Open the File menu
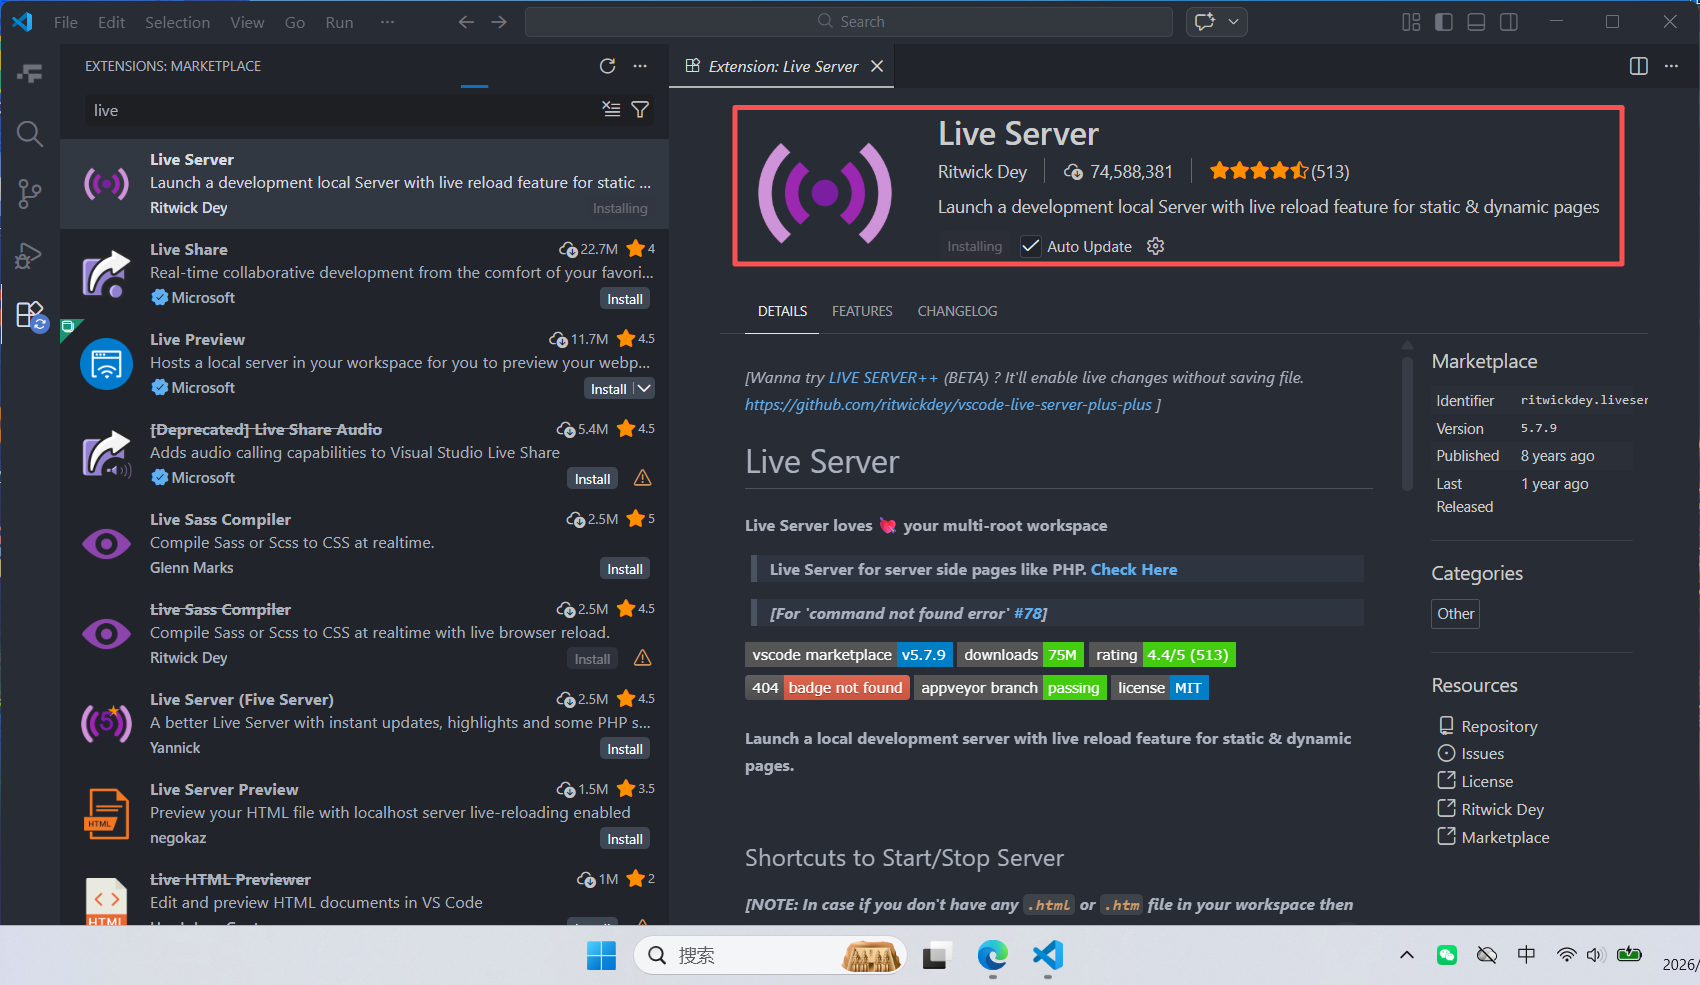1700x985 pixels. click(66, 22)
